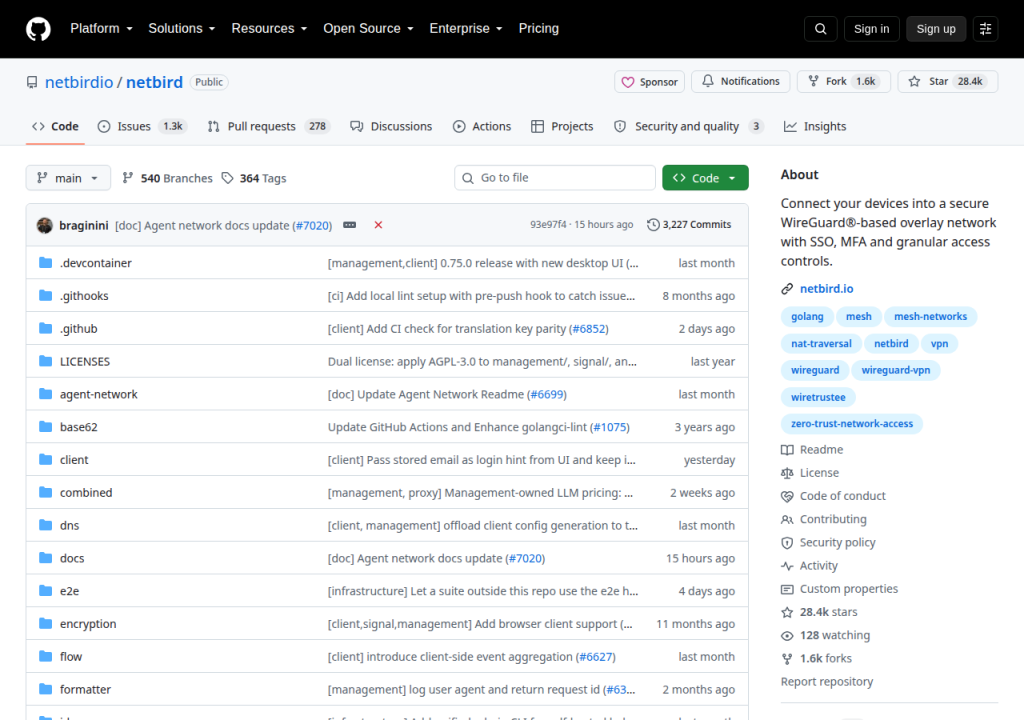
Task: Click the eye icon beside 128 watching
Action: (788, 636)
